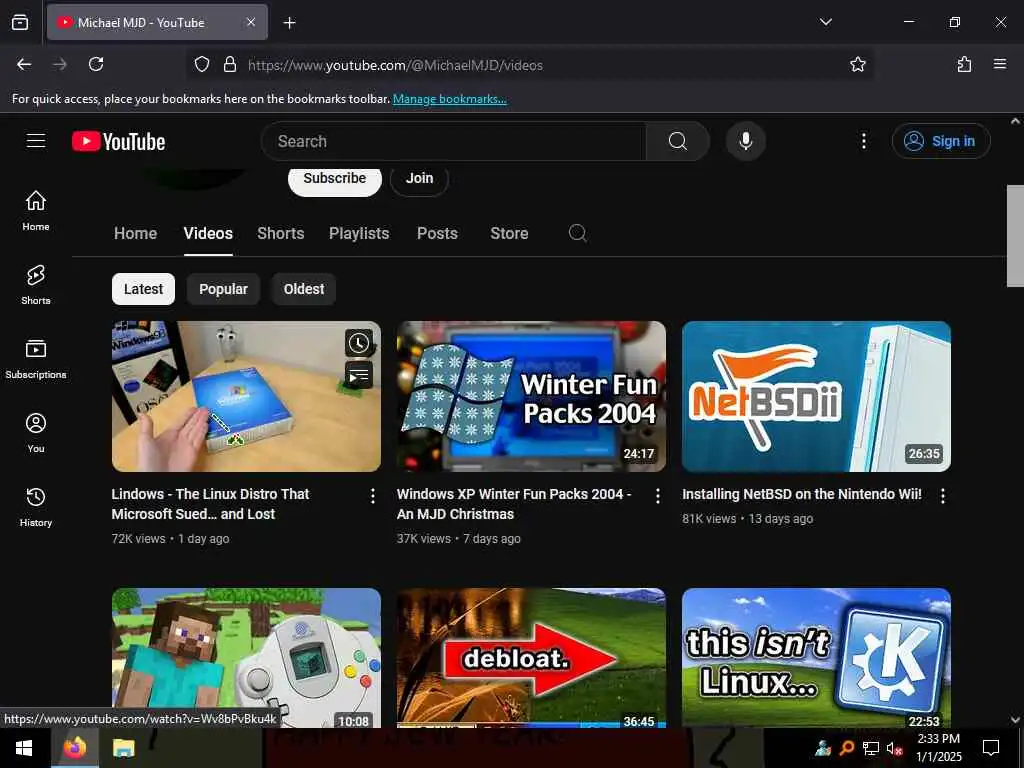Close the Michael MJD YouTube tab
The image size is (1024, 768).
click(250, 22)
